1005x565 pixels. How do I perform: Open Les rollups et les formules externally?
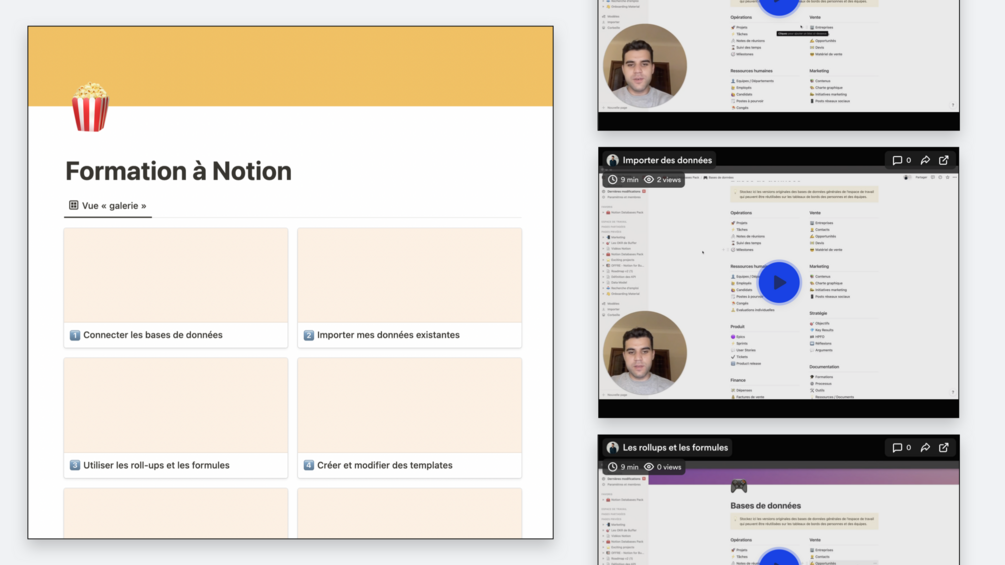click(943, 448)
